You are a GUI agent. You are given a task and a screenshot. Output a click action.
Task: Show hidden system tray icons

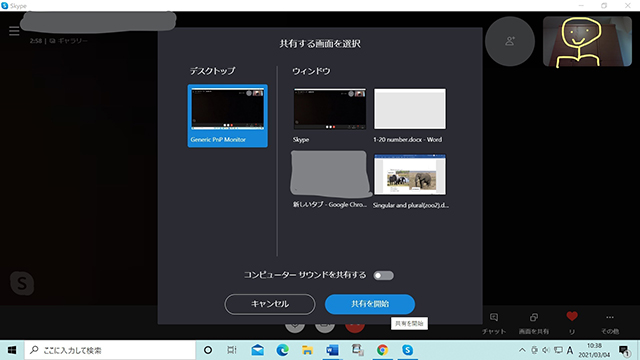pos(522,350)
